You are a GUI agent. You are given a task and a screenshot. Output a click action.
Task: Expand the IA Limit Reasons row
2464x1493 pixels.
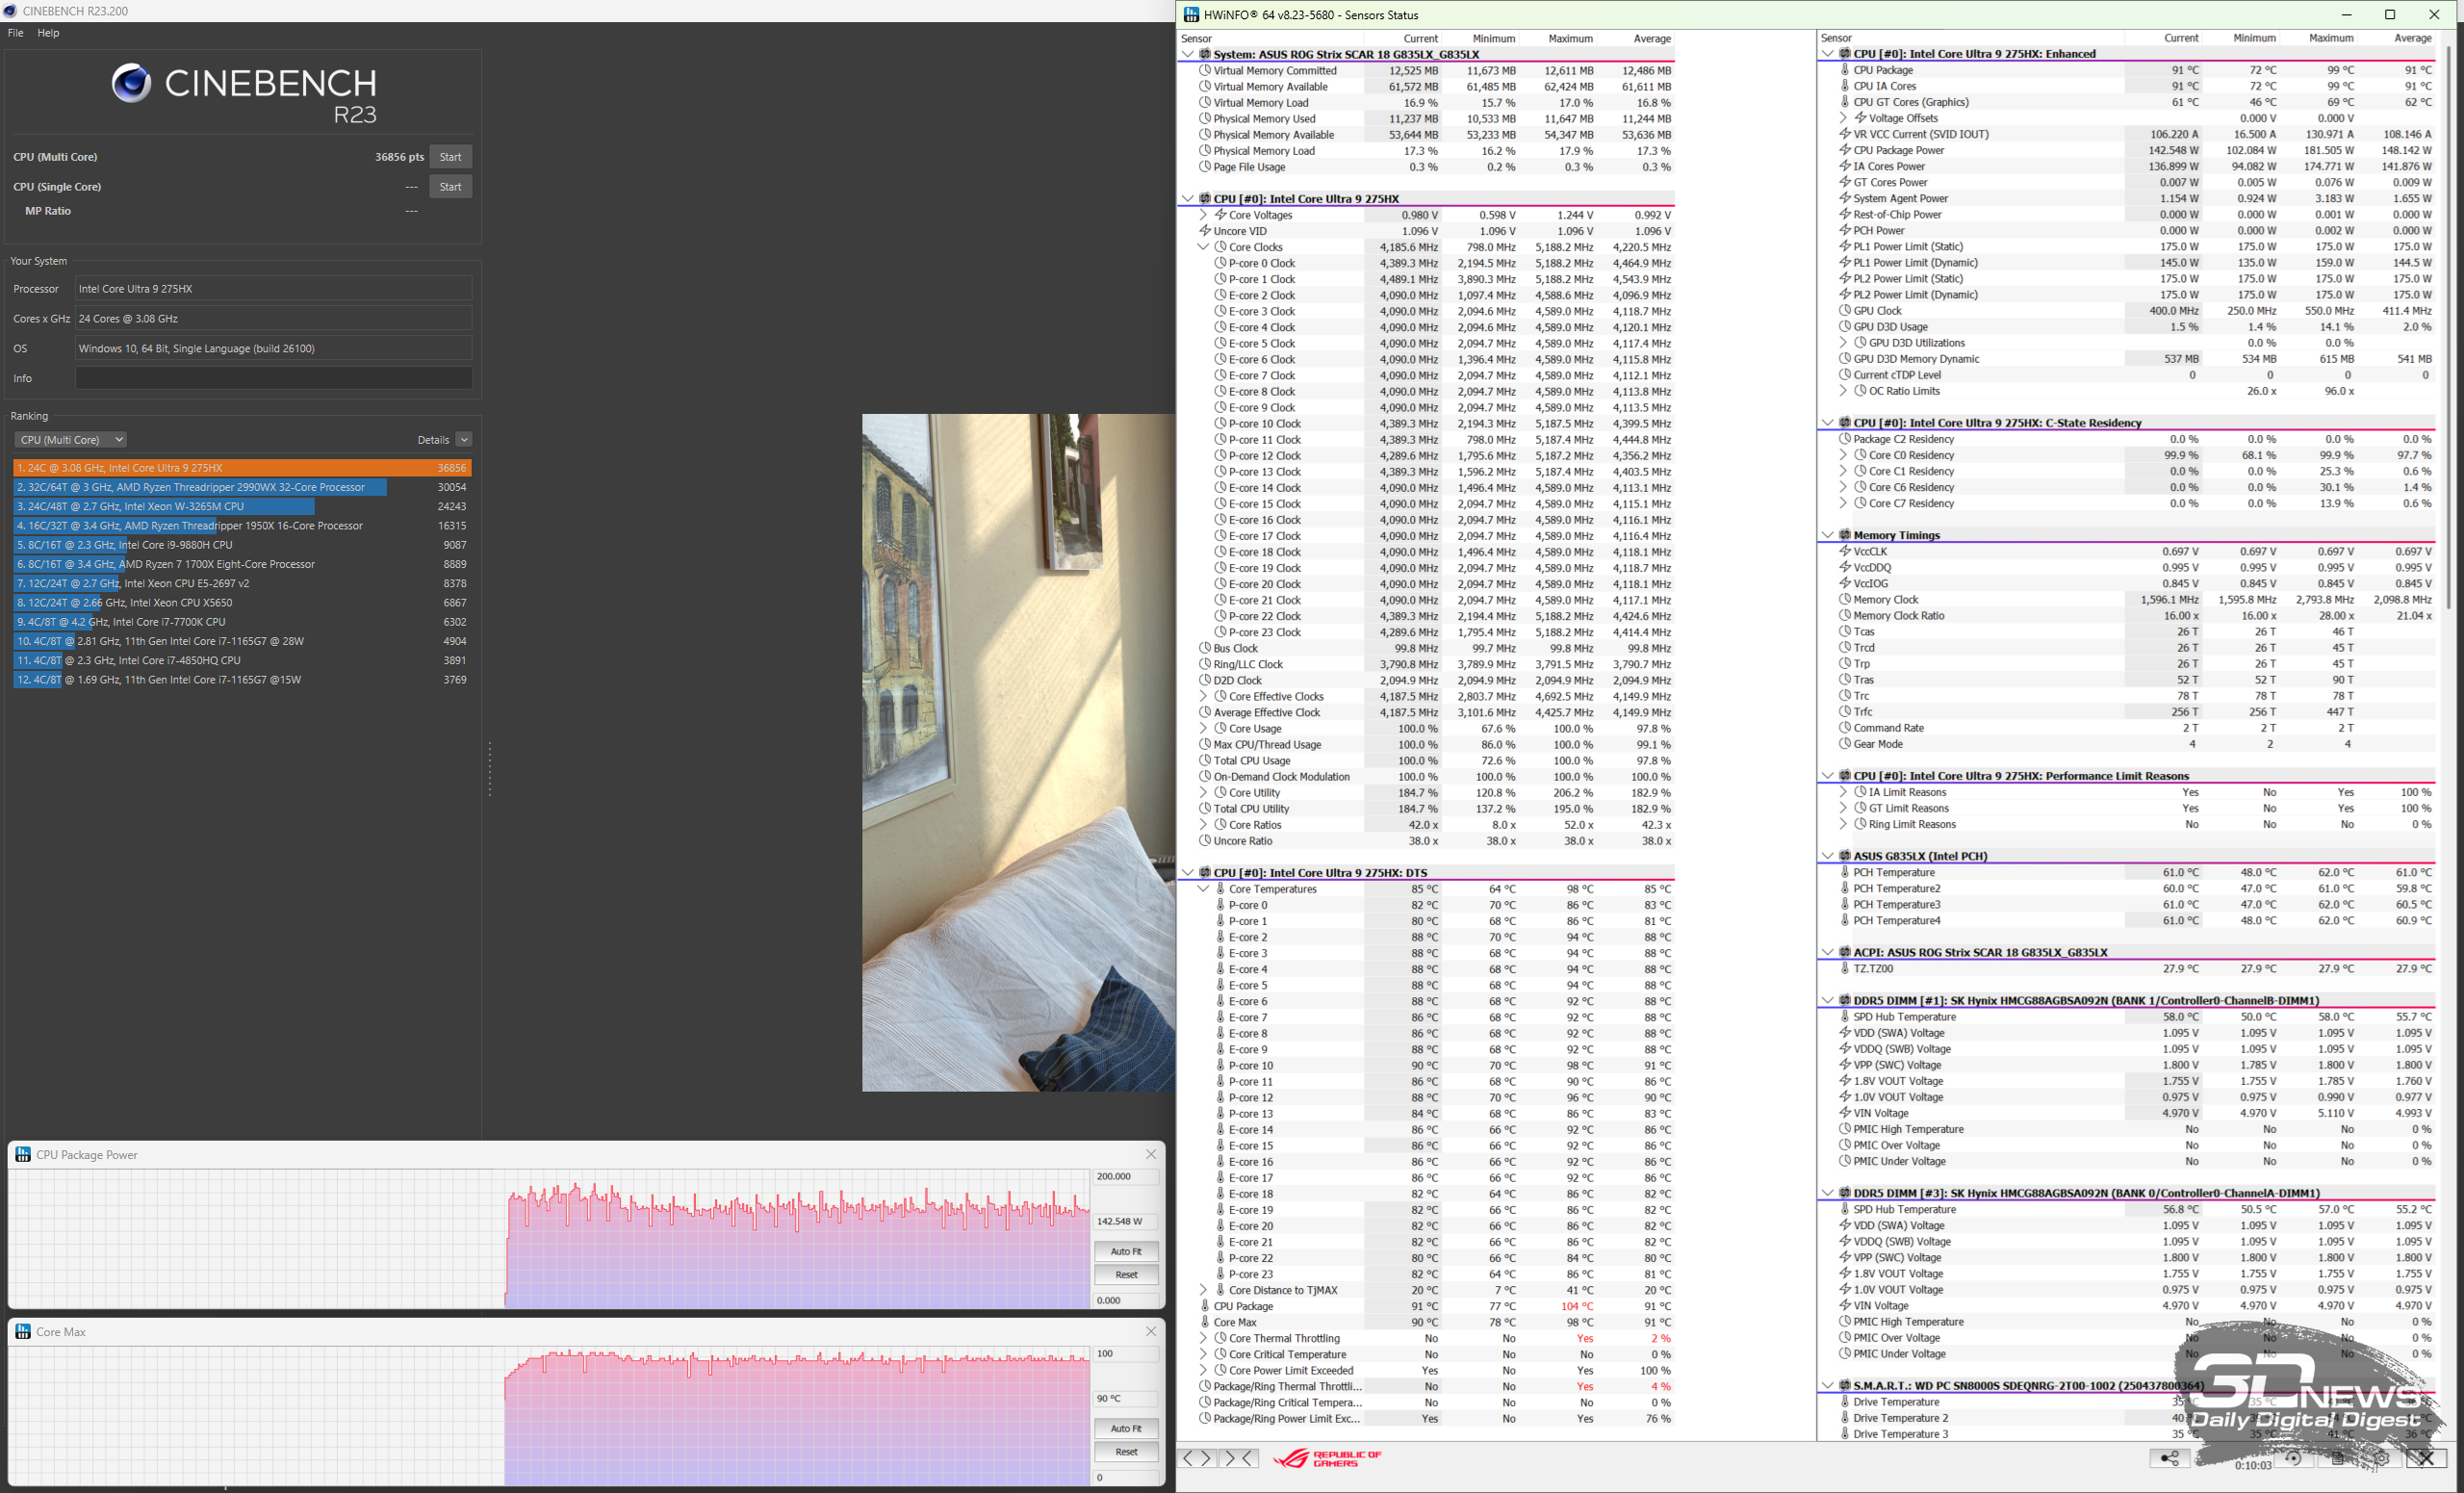click(x=1843, y=792)
